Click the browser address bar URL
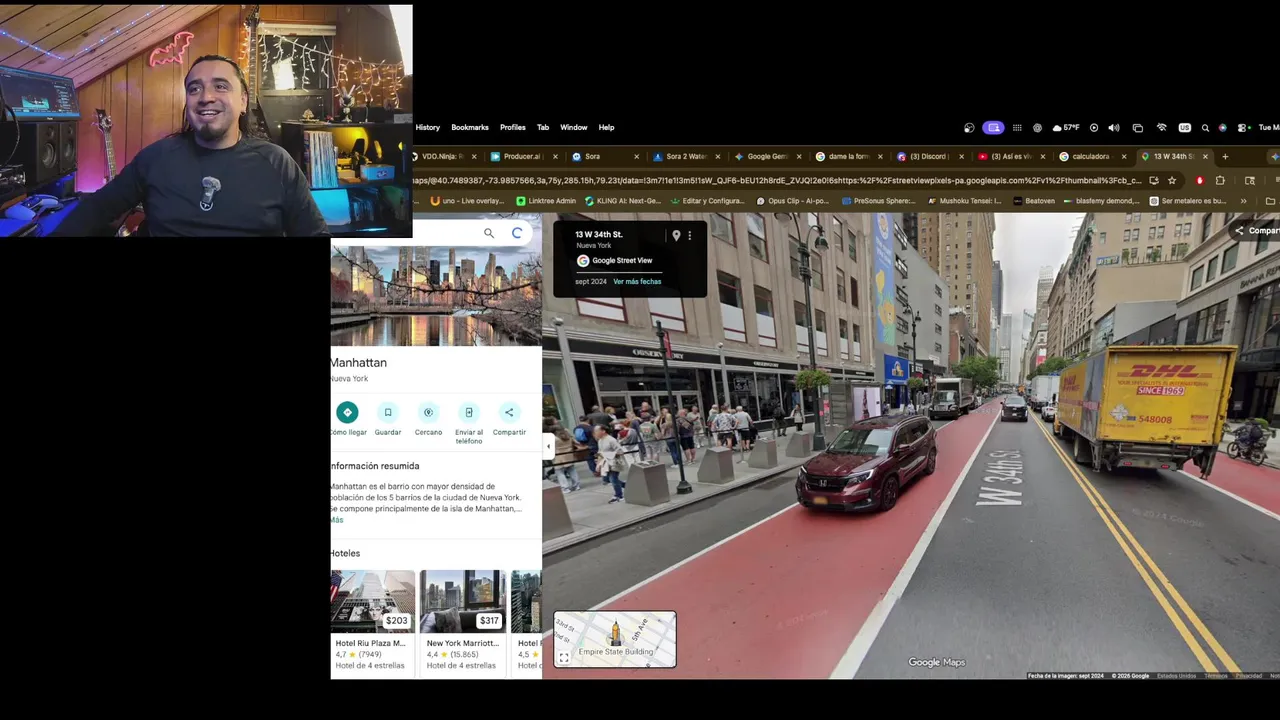This screenshot has height=720, width=1280. coord(777,181)
